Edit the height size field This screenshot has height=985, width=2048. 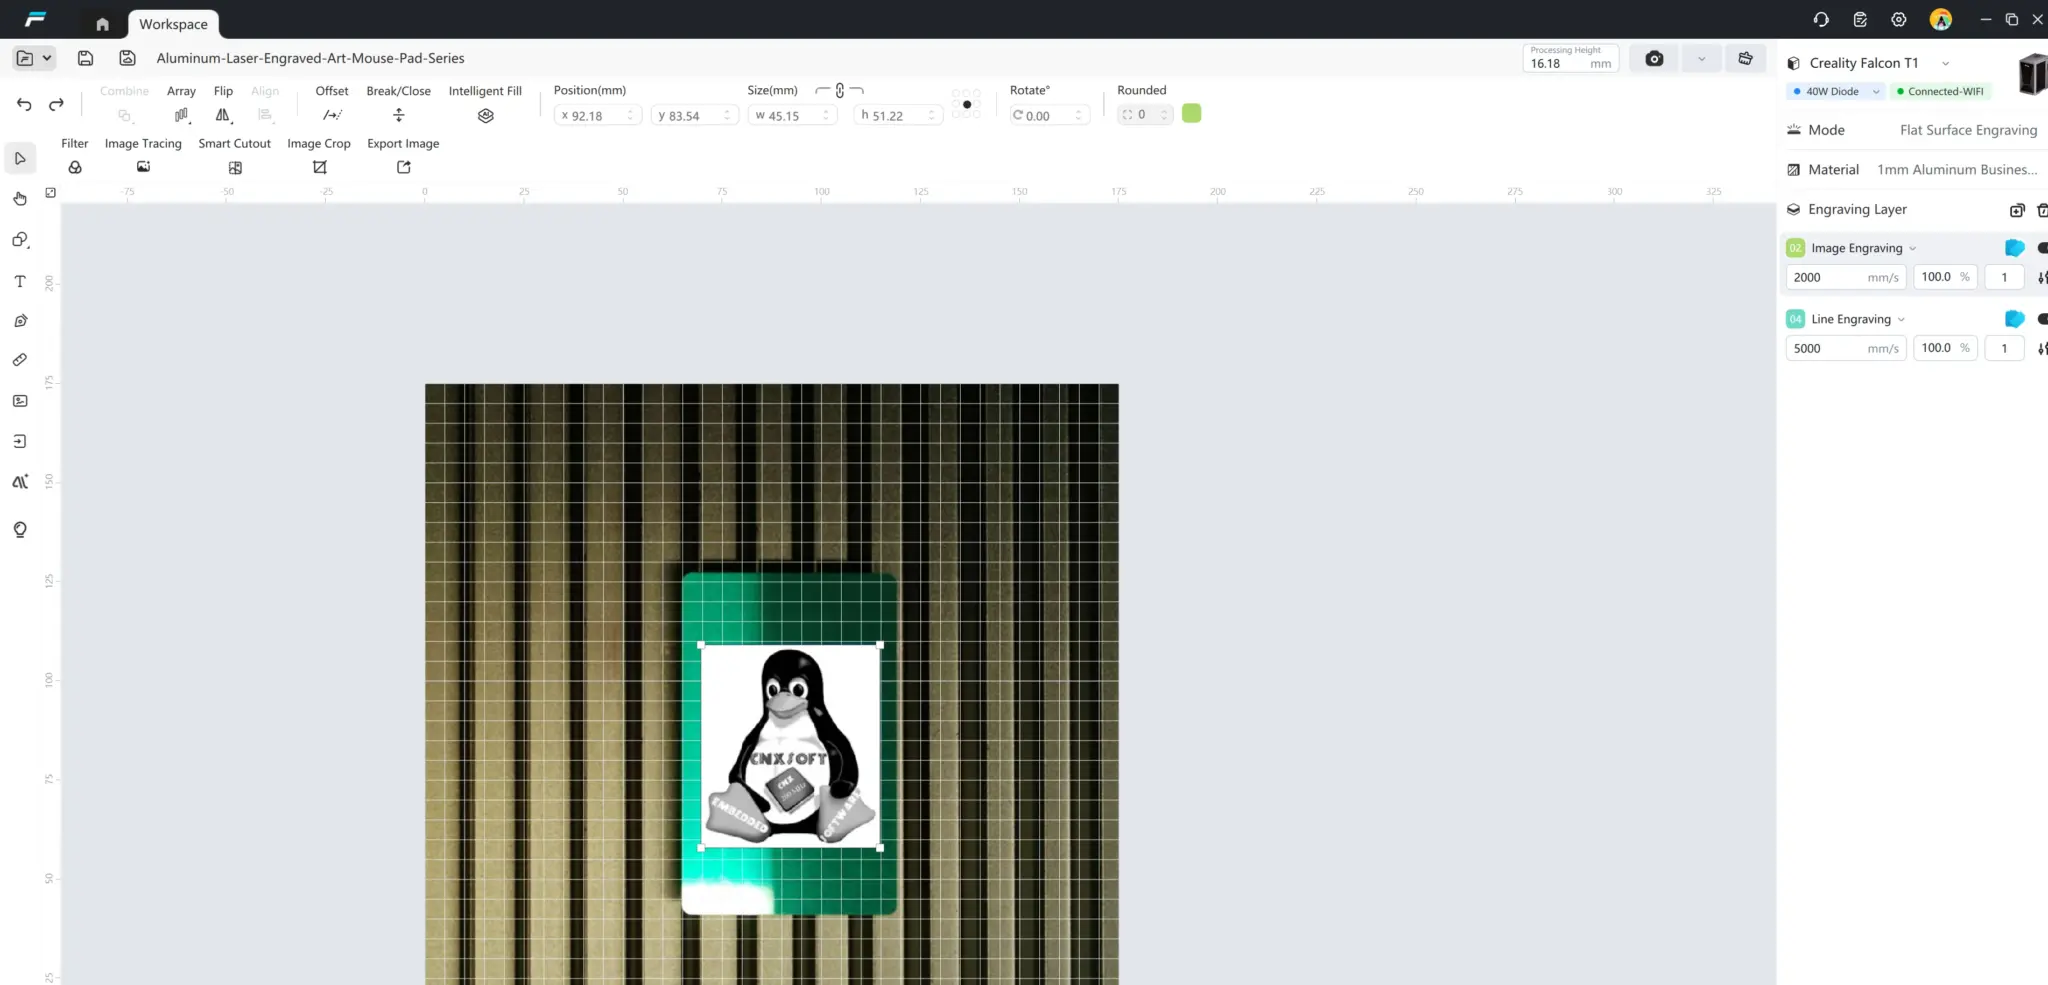pos(899,115)
